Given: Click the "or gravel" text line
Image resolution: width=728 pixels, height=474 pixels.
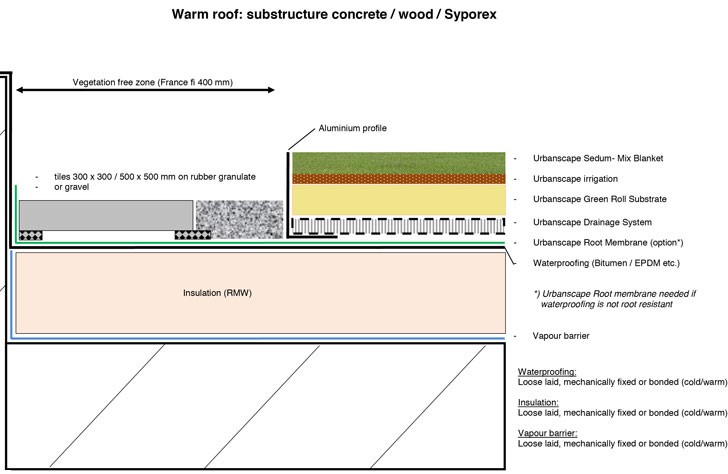Looking at the screenshot, I should (x=71, y=187).
